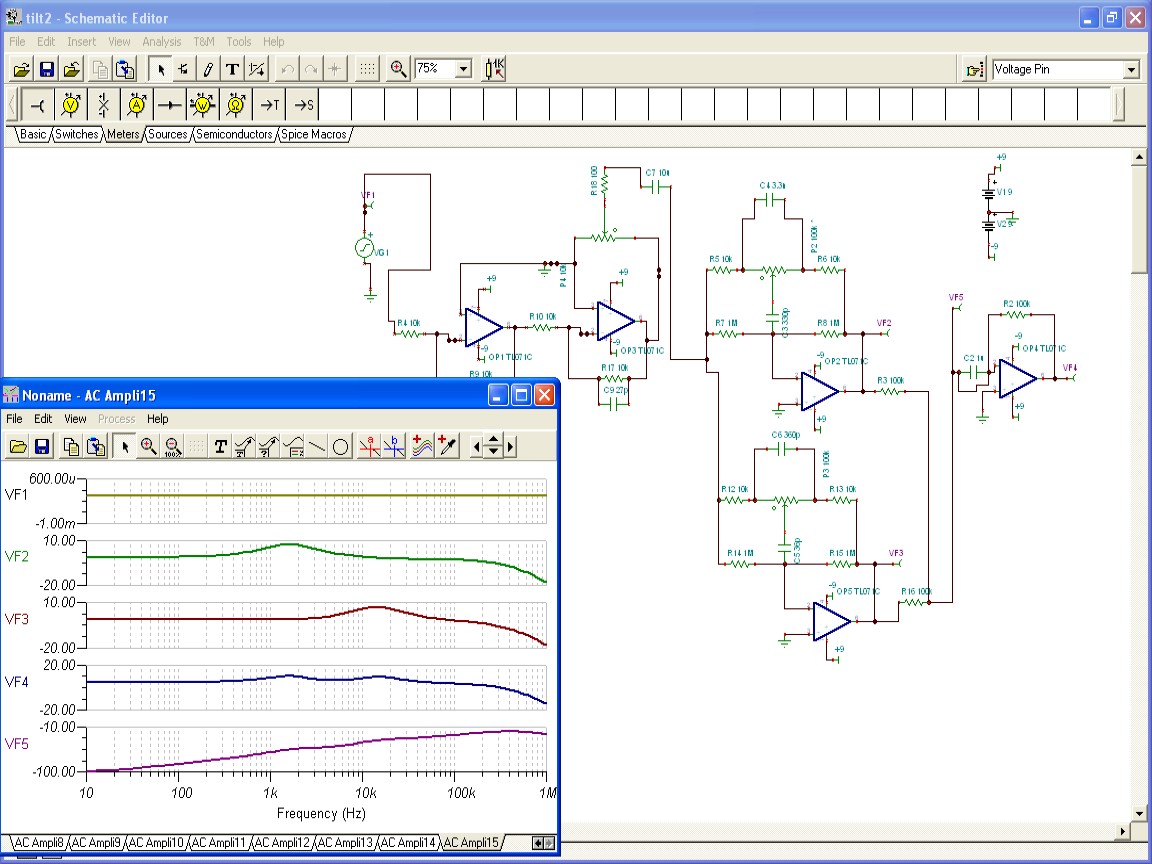Screen dimensions: 1152x864
Task: Select the line drawing tool in diagram window
Action: coord(317,447)
